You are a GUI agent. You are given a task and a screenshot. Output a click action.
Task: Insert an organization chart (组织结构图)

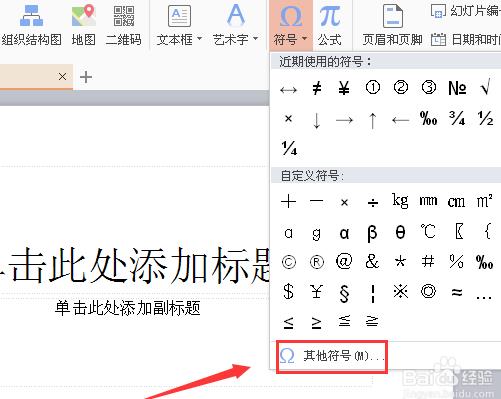(31, 25)
